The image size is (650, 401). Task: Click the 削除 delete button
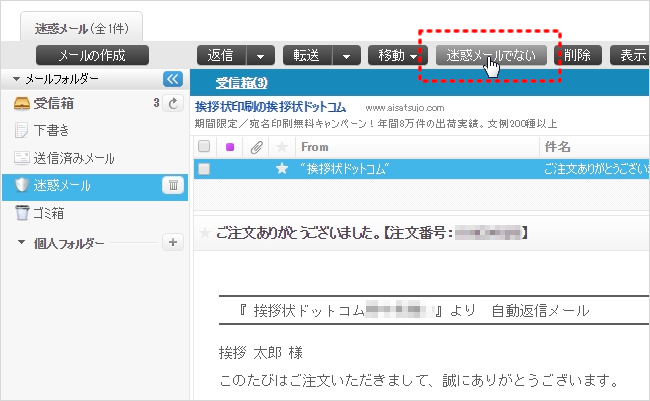pyautogui.click(x=577, y=55)
